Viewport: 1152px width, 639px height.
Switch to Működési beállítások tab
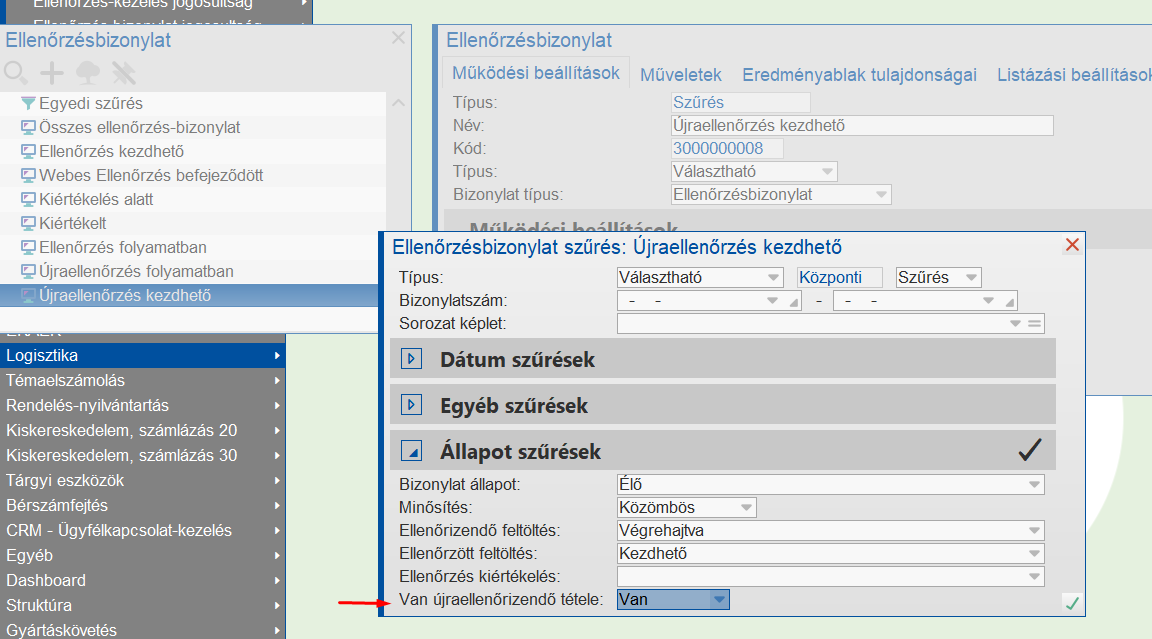click(536, 73)
